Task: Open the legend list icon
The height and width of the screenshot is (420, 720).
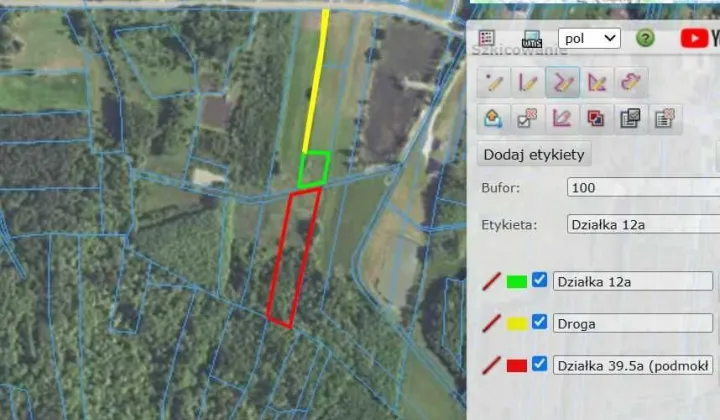Action: pyautogui.click(x=486, y=38)
